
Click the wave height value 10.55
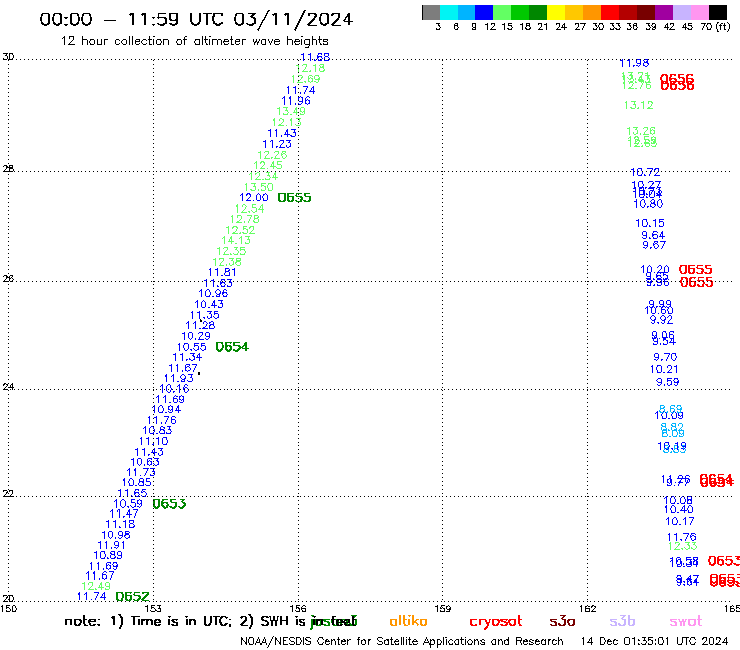[x=192, y=347]
